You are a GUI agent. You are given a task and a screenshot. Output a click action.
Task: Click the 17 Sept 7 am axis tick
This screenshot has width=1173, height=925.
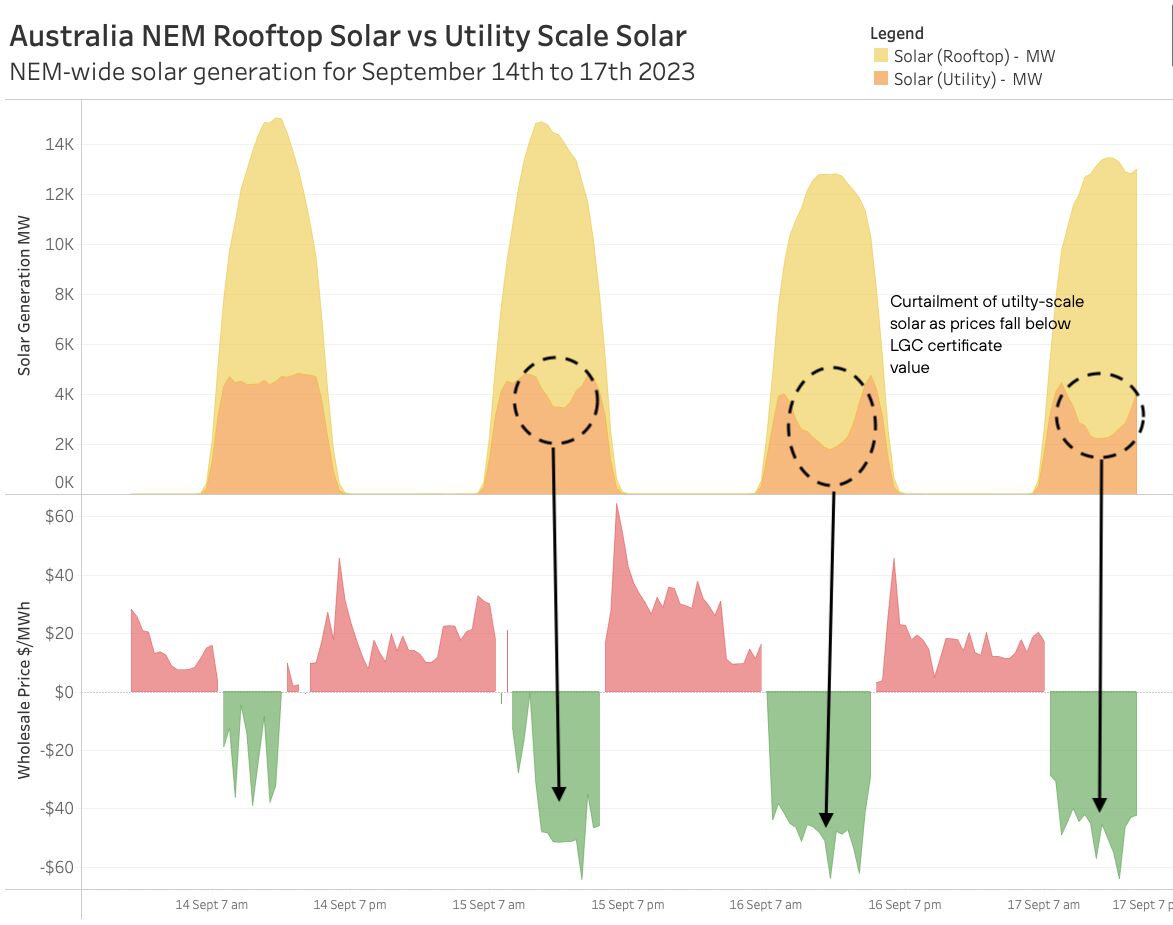[1044, 905]
